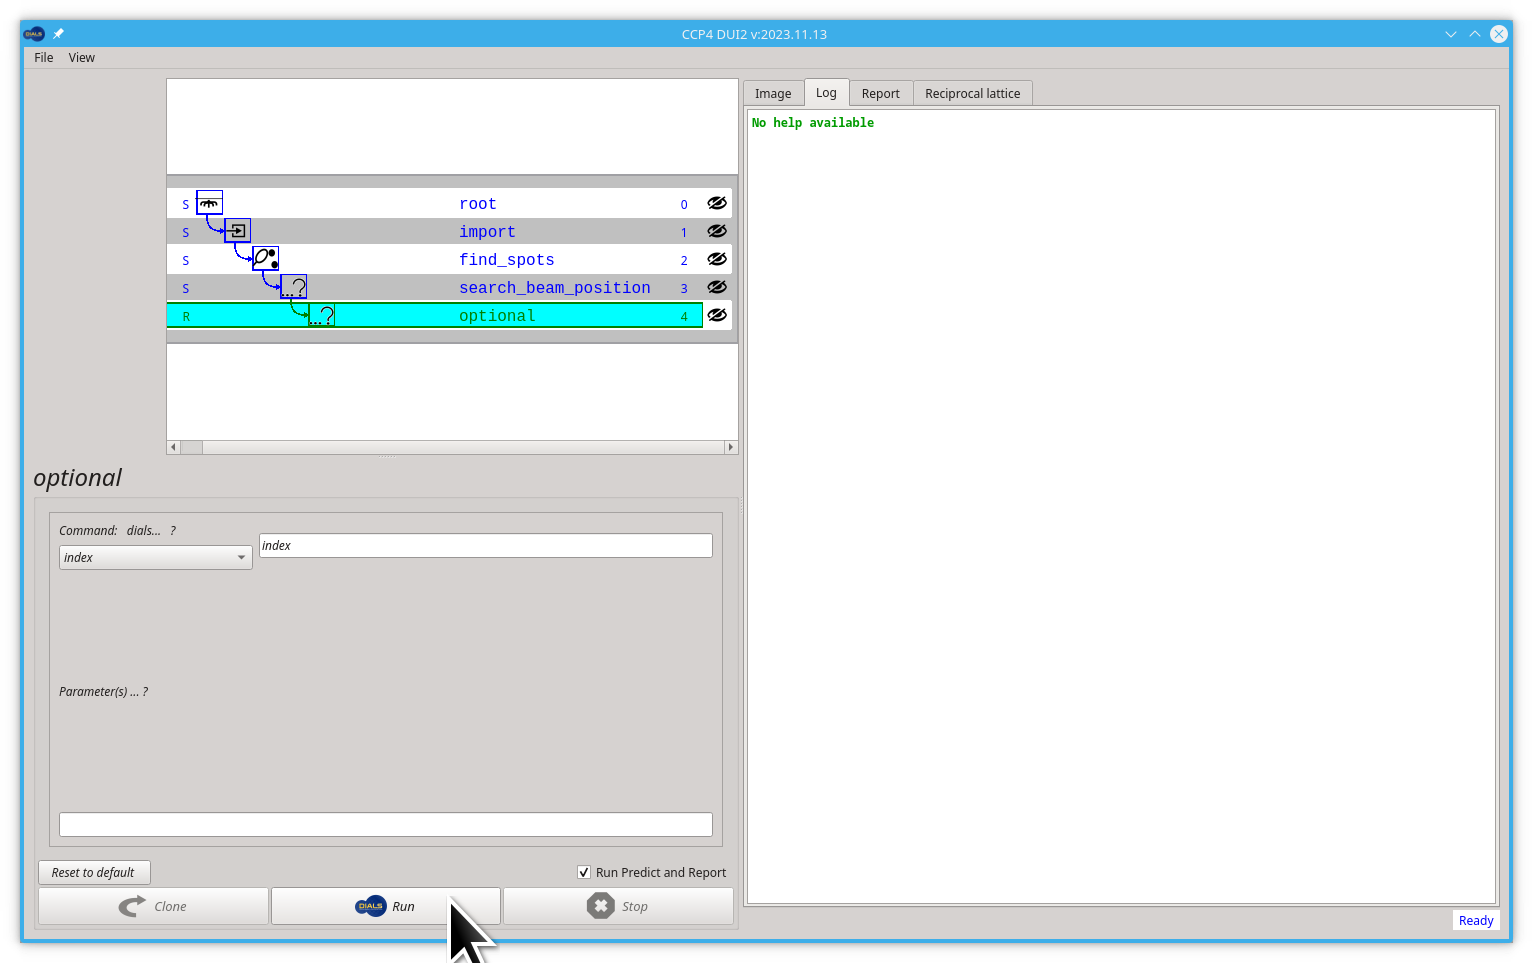
Task: Click the Run button
Action: point(386,906)
